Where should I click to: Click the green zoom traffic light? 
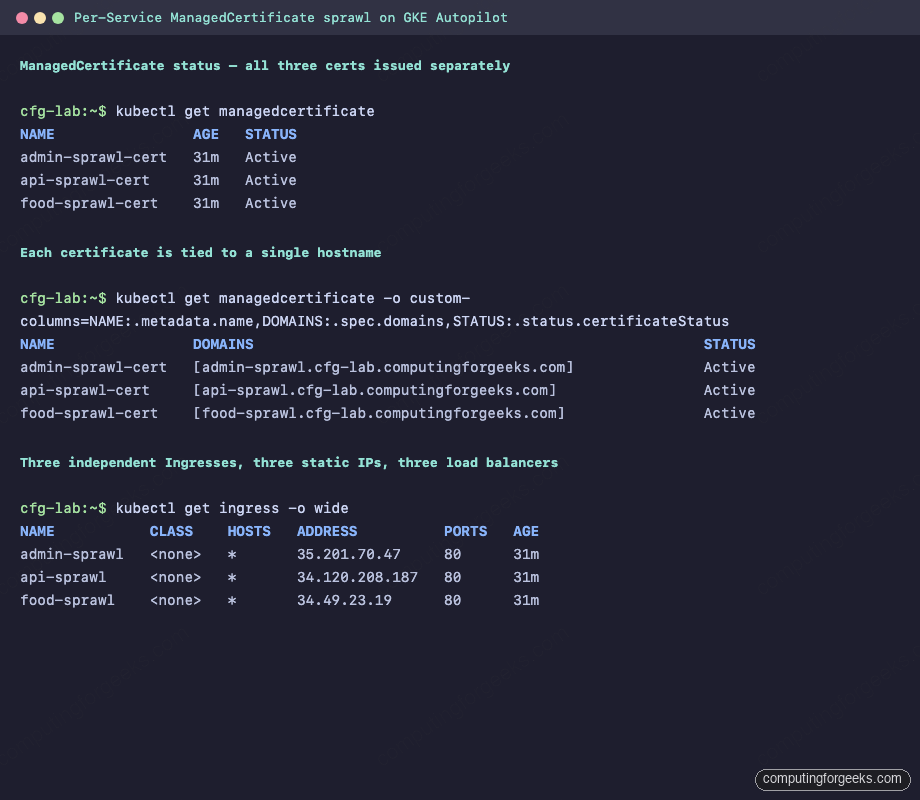coord(56,17)
